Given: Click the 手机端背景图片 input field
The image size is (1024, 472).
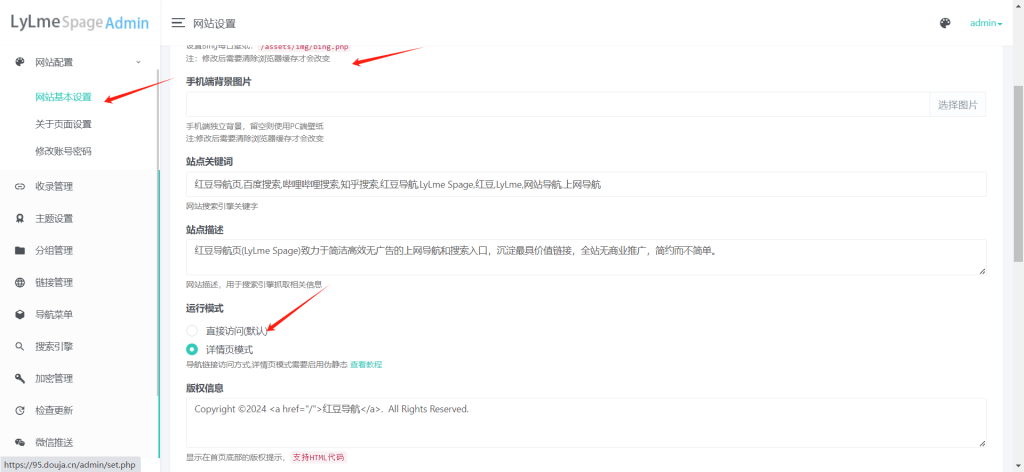Looking at the screenshot, I should [x=558, y=104].
